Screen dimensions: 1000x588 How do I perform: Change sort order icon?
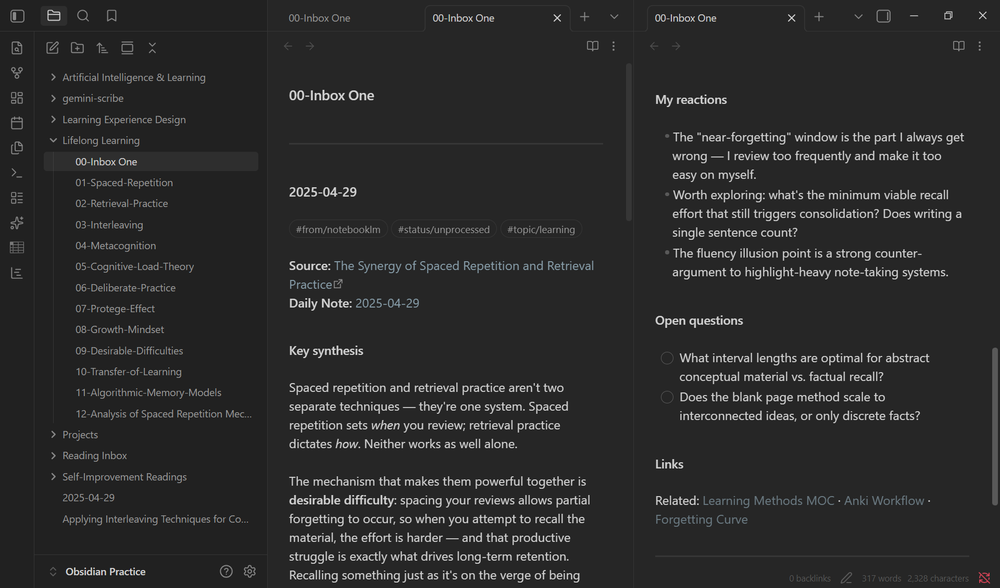coord(102,48)
